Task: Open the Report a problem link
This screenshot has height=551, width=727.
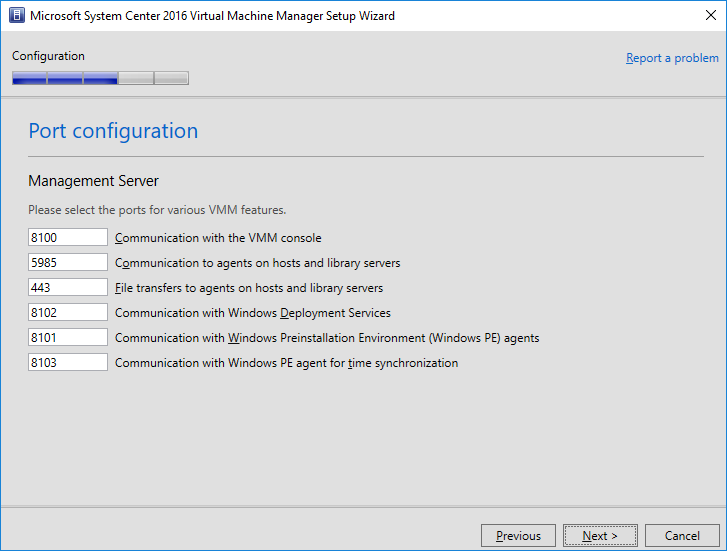Action: [672, 58]
